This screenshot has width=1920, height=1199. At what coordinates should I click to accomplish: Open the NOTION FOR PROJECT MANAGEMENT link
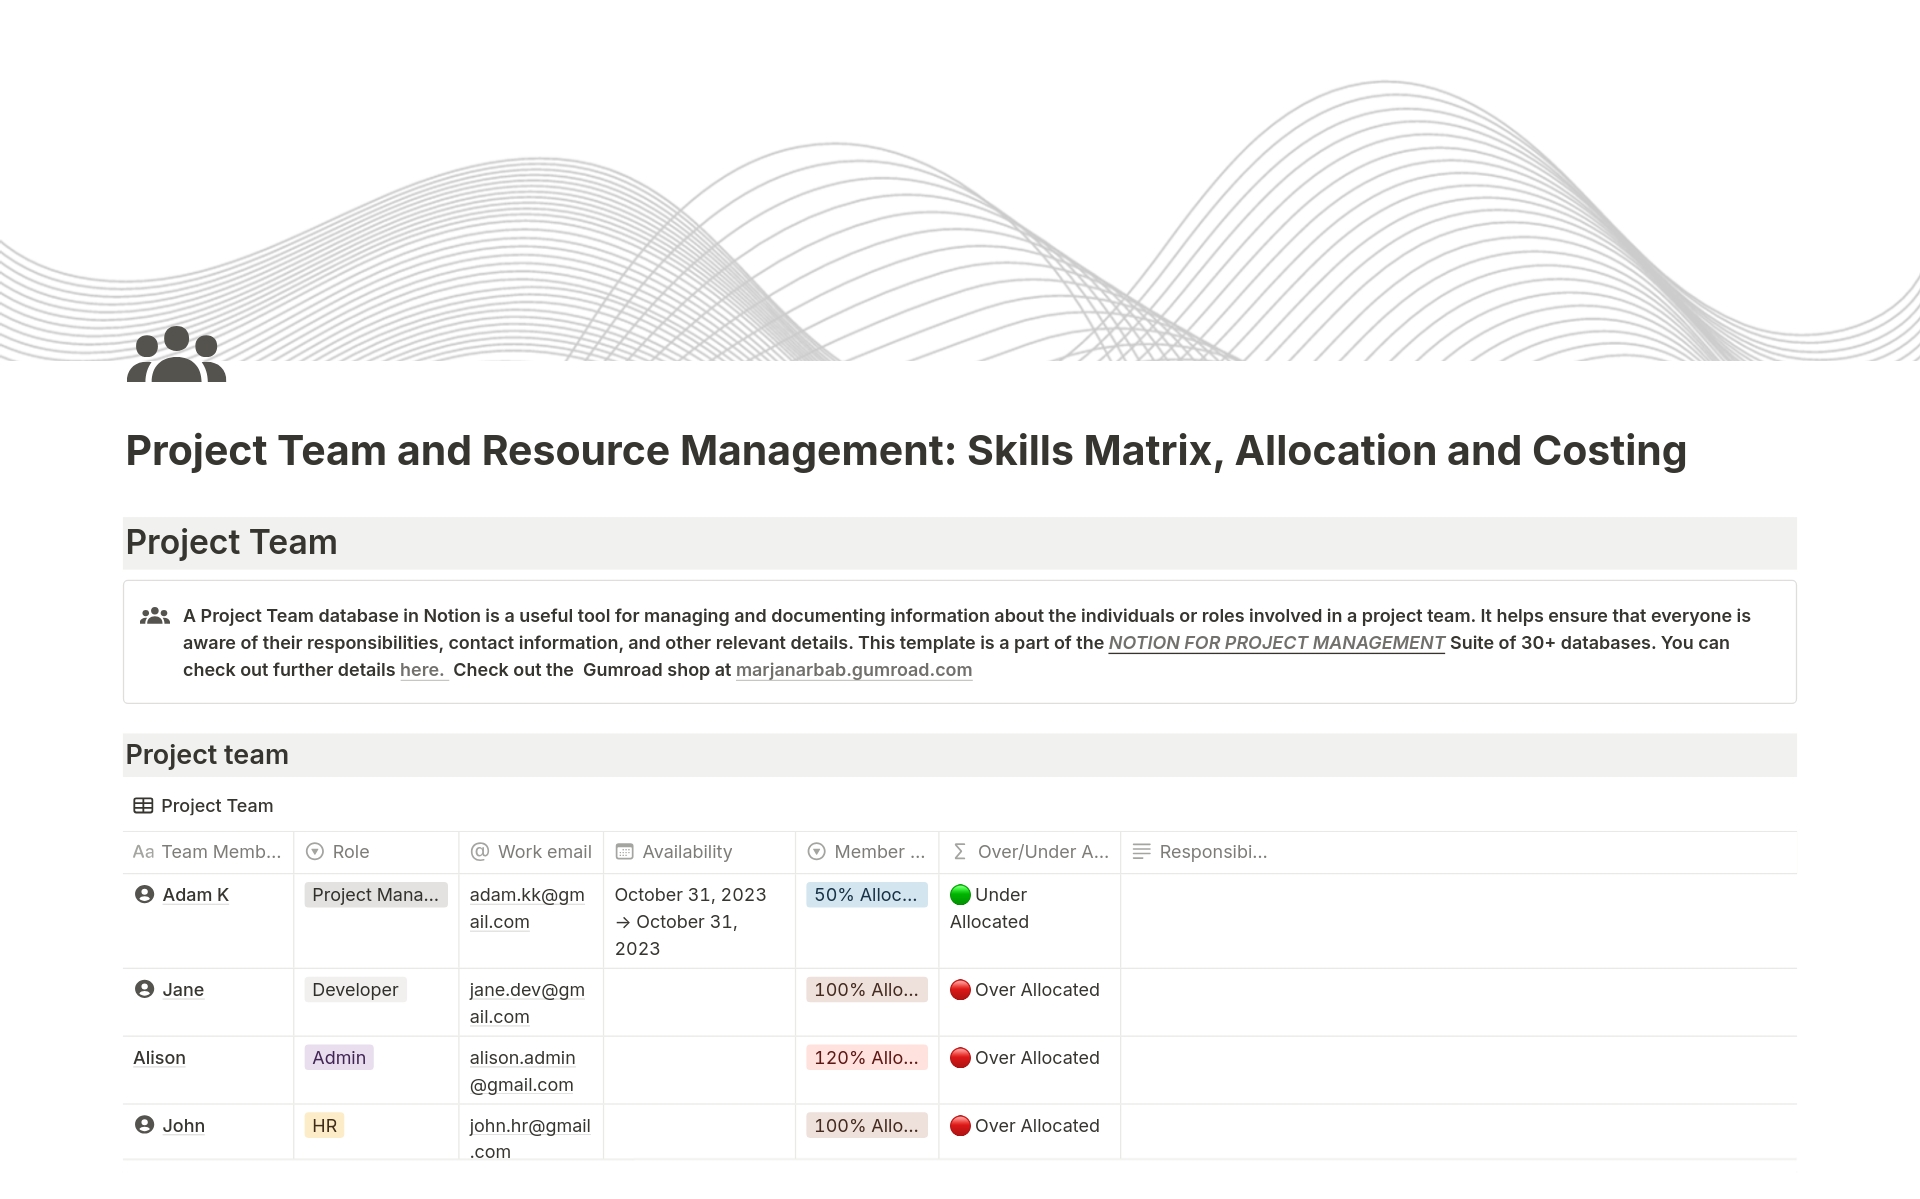pos(1276,643)
